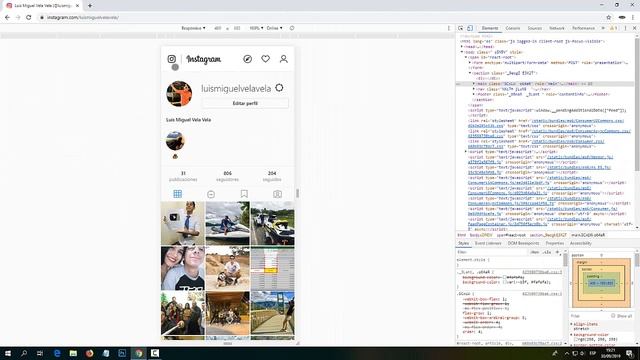The image size is (640, 360).
Task: Open the Responsive device dropdown
Action: [193, 28]
